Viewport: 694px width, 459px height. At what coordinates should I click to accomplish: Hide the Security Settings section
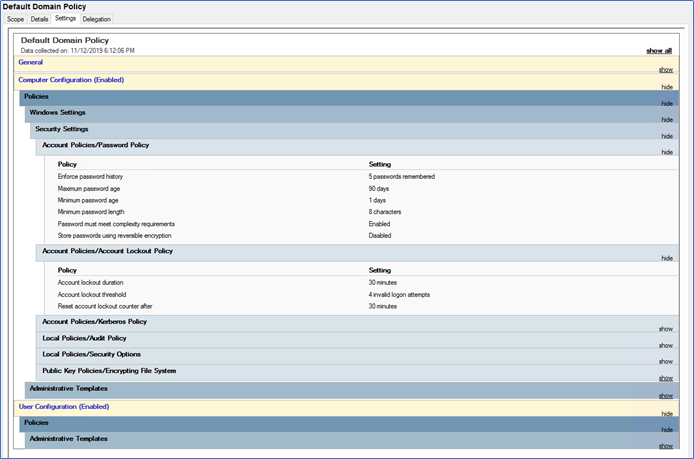[666, 135]
